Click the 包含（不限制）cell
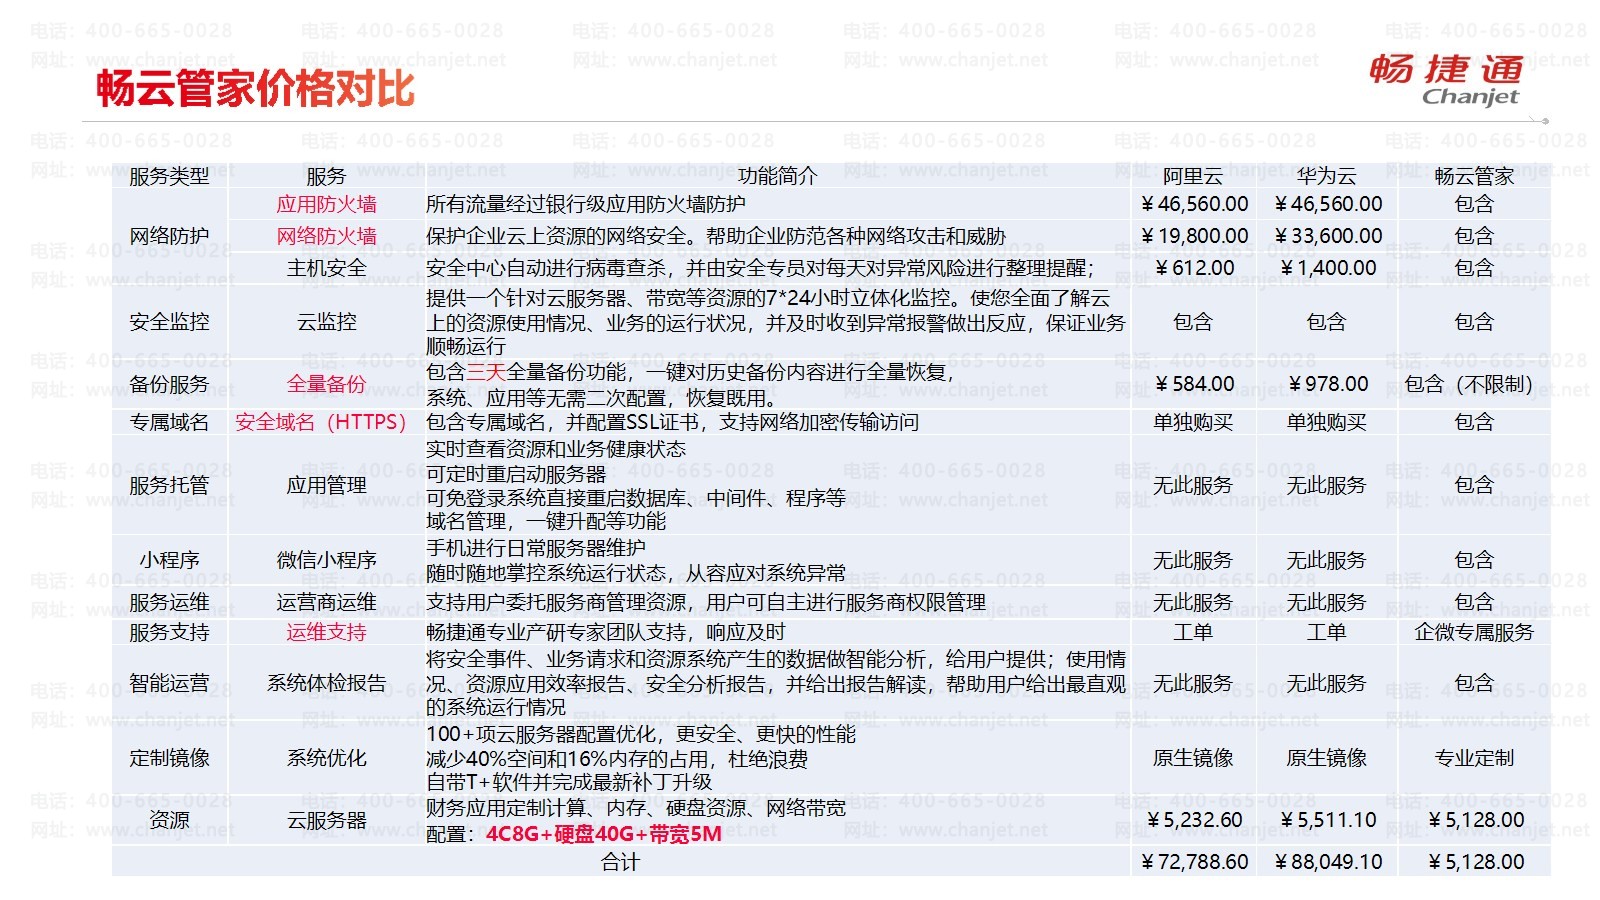The image size is (1600, 900). 1468,385
